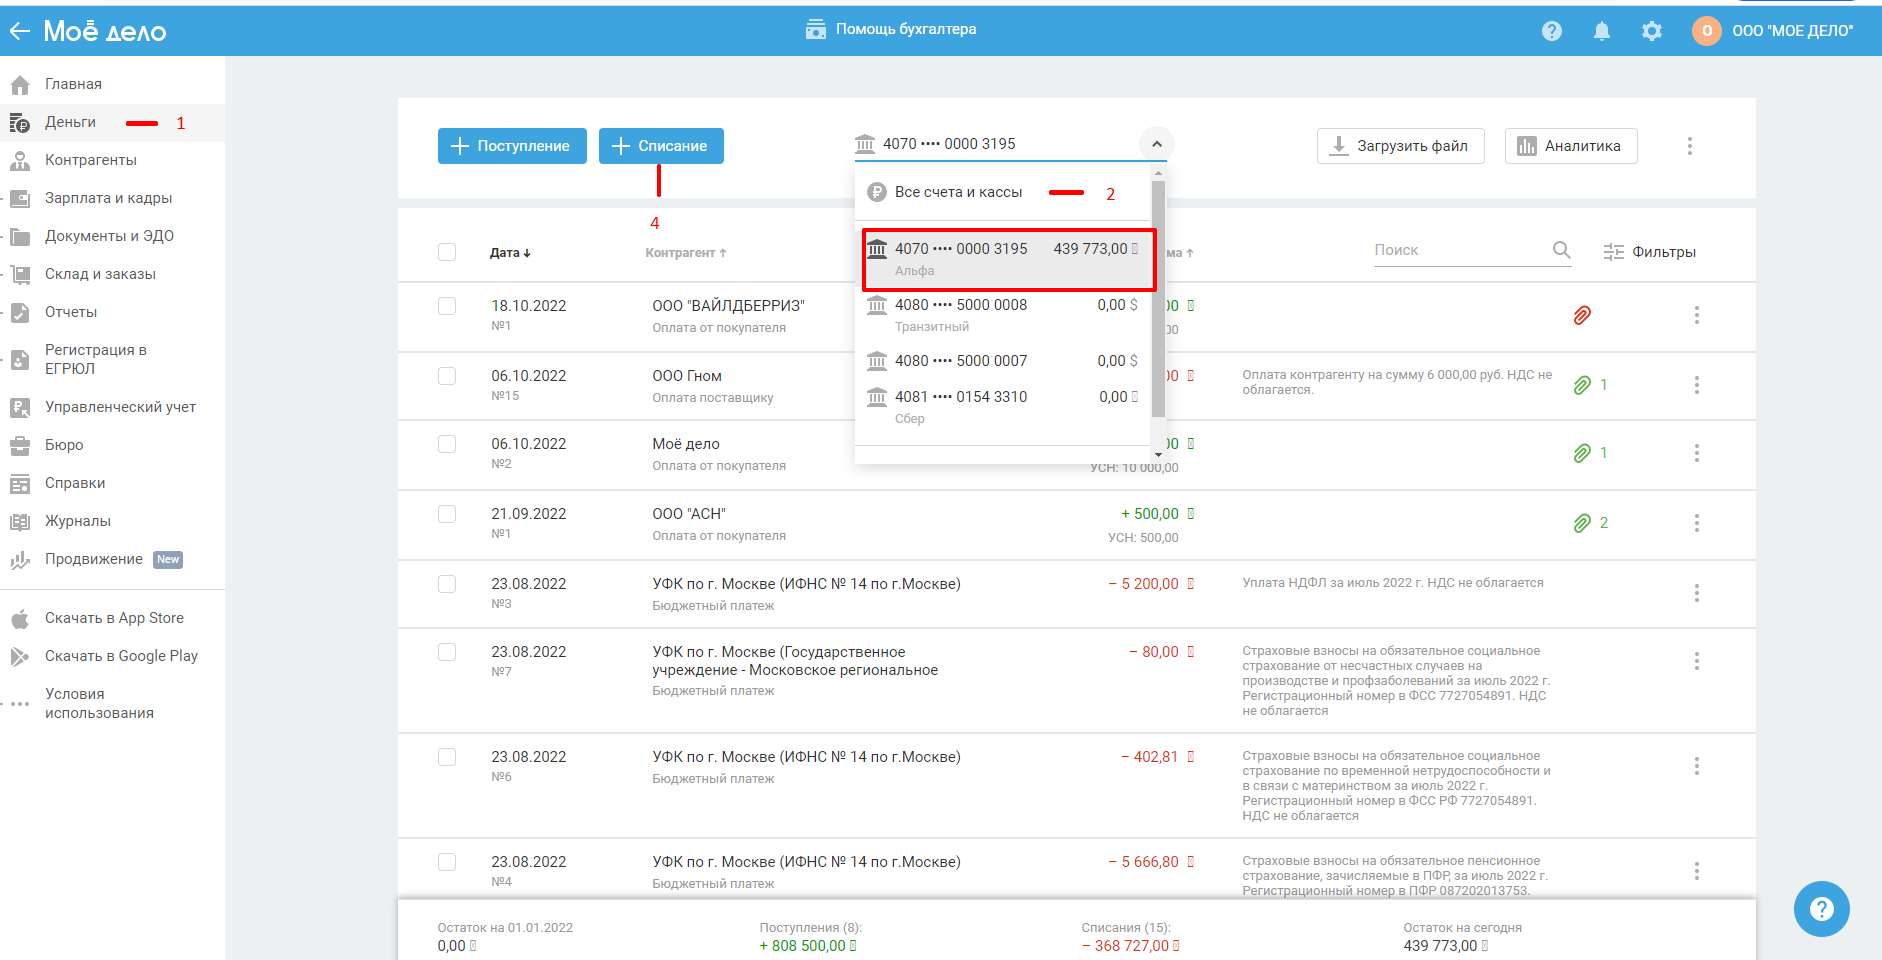Select transit account 4080 5000 0008
The width and height of the screenshot is (1882, 960).
pos(1003,315)
